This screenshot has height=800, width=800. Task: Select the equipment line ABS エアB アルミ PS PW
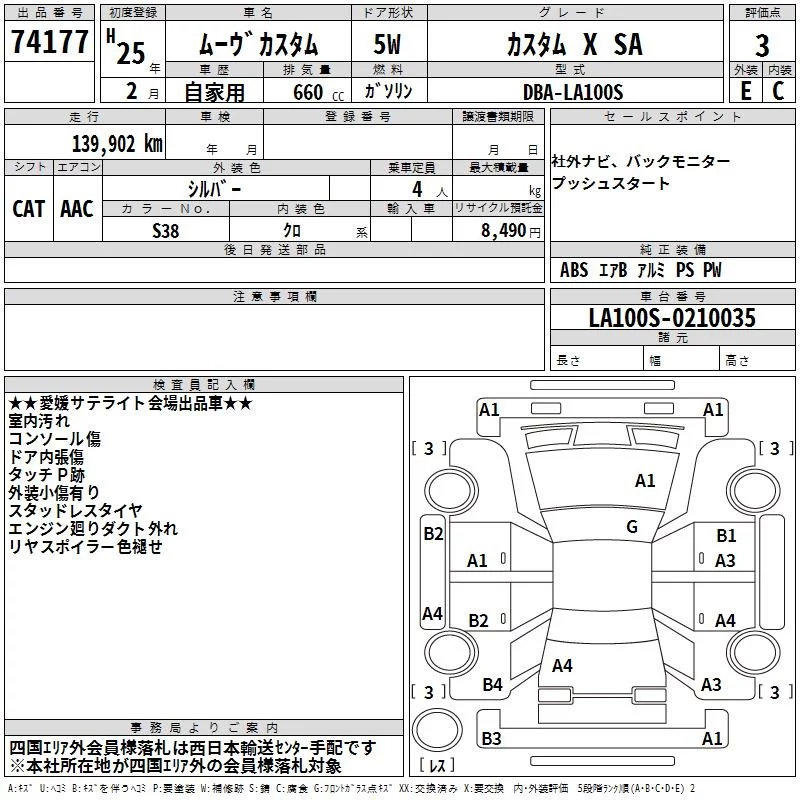coord(641,270)
